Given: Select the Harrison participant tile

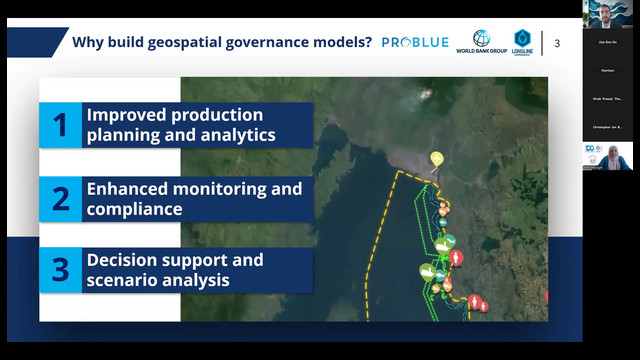Looking at the screenshot, I should coord(607,71).
